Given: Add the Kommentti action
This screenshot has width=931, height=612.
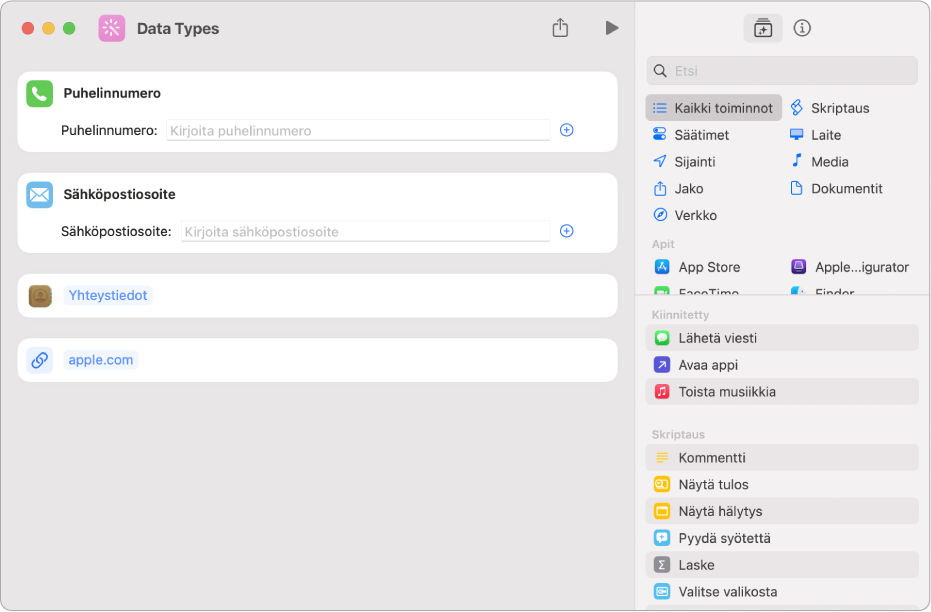Looking at the screenshot, I should tap(782, 458).
